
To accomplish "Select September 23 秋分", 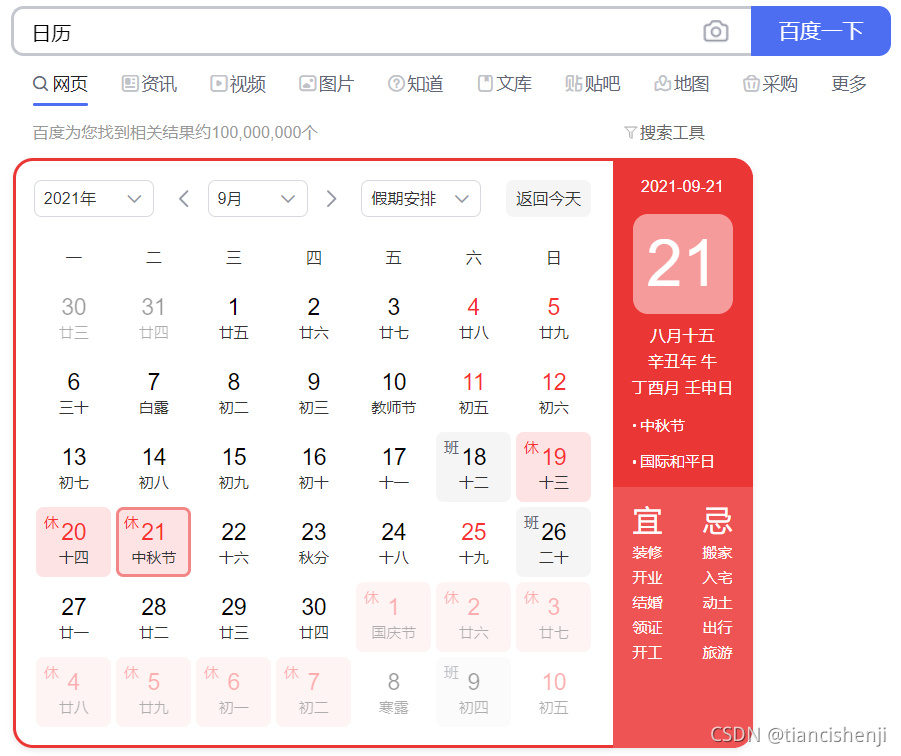I will [314, 542].
